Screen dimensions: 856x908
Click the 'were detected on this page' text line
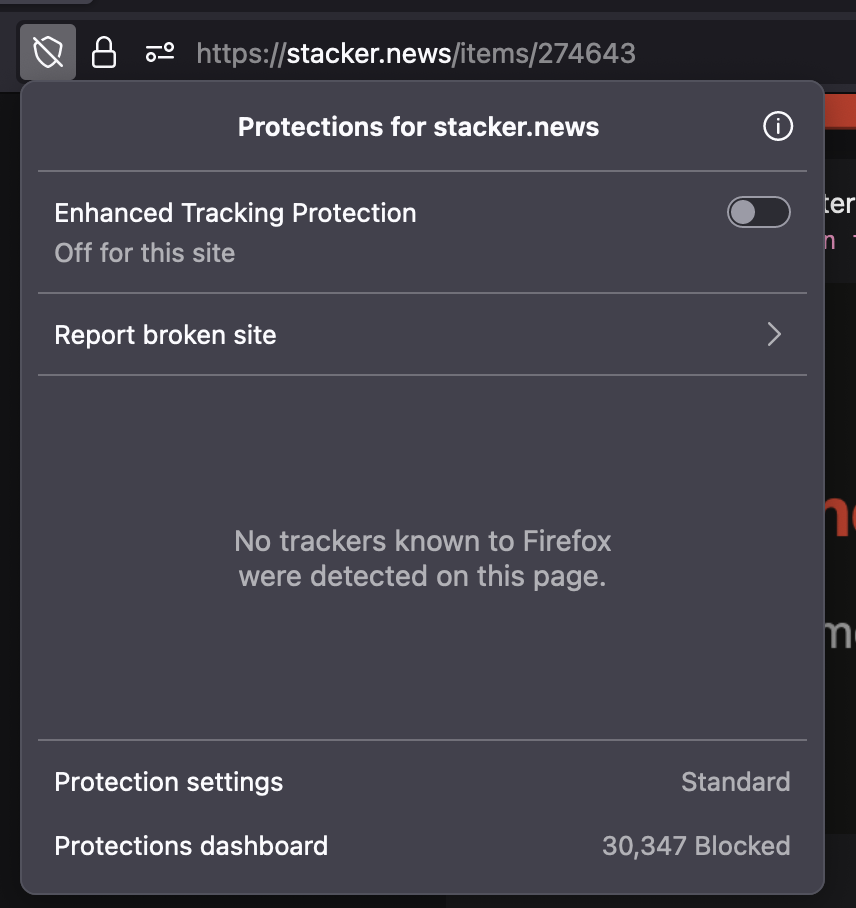point(422,576)
